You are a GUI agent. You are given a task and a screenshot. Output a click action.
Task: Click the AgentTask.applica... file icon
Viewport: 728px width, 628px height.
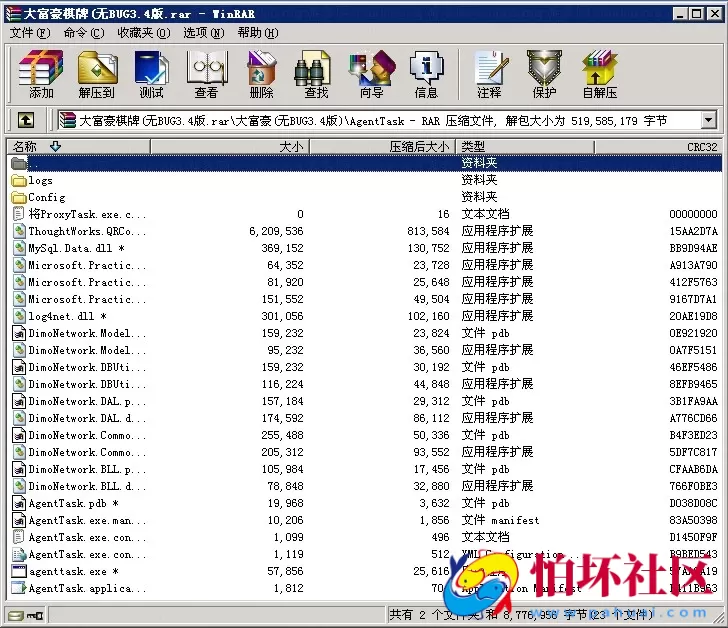tap(19, 588)
